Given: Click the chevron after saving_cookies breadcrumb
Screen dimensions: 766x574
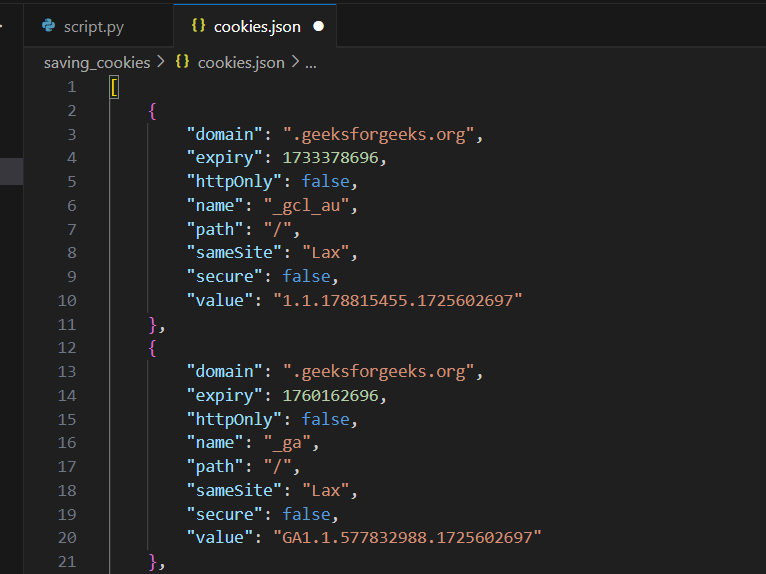Looking at the screenshot, I should 161,62.
